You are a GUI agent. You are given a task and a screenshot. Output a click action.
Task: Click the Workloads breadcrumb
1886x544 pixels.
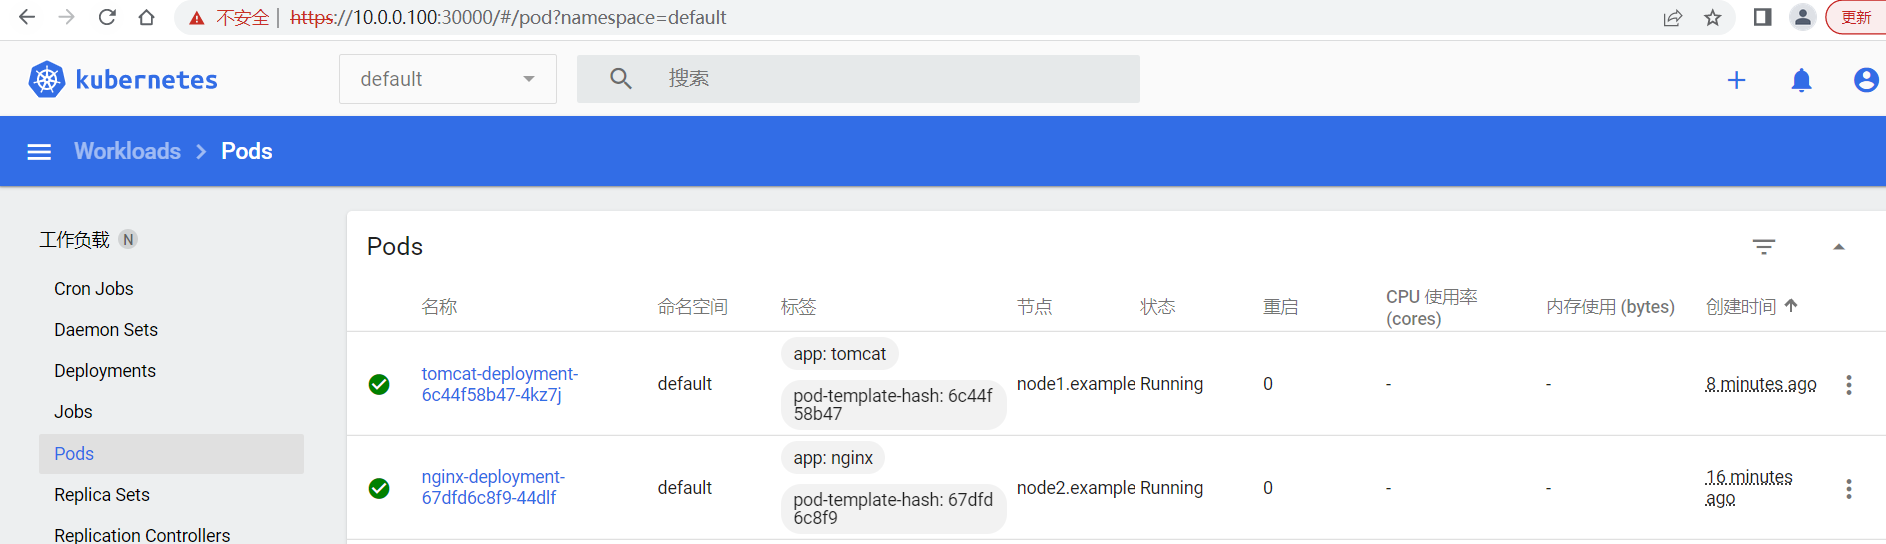click(127, 151)
